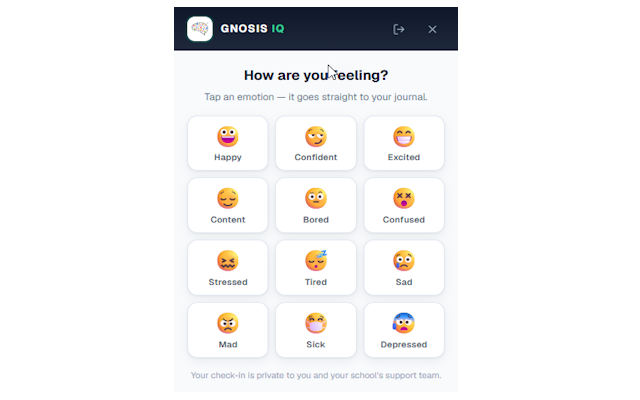Click the sign out icon in header
The width and height of the screenshot is (640, 400).
click(x=399, y=29)
